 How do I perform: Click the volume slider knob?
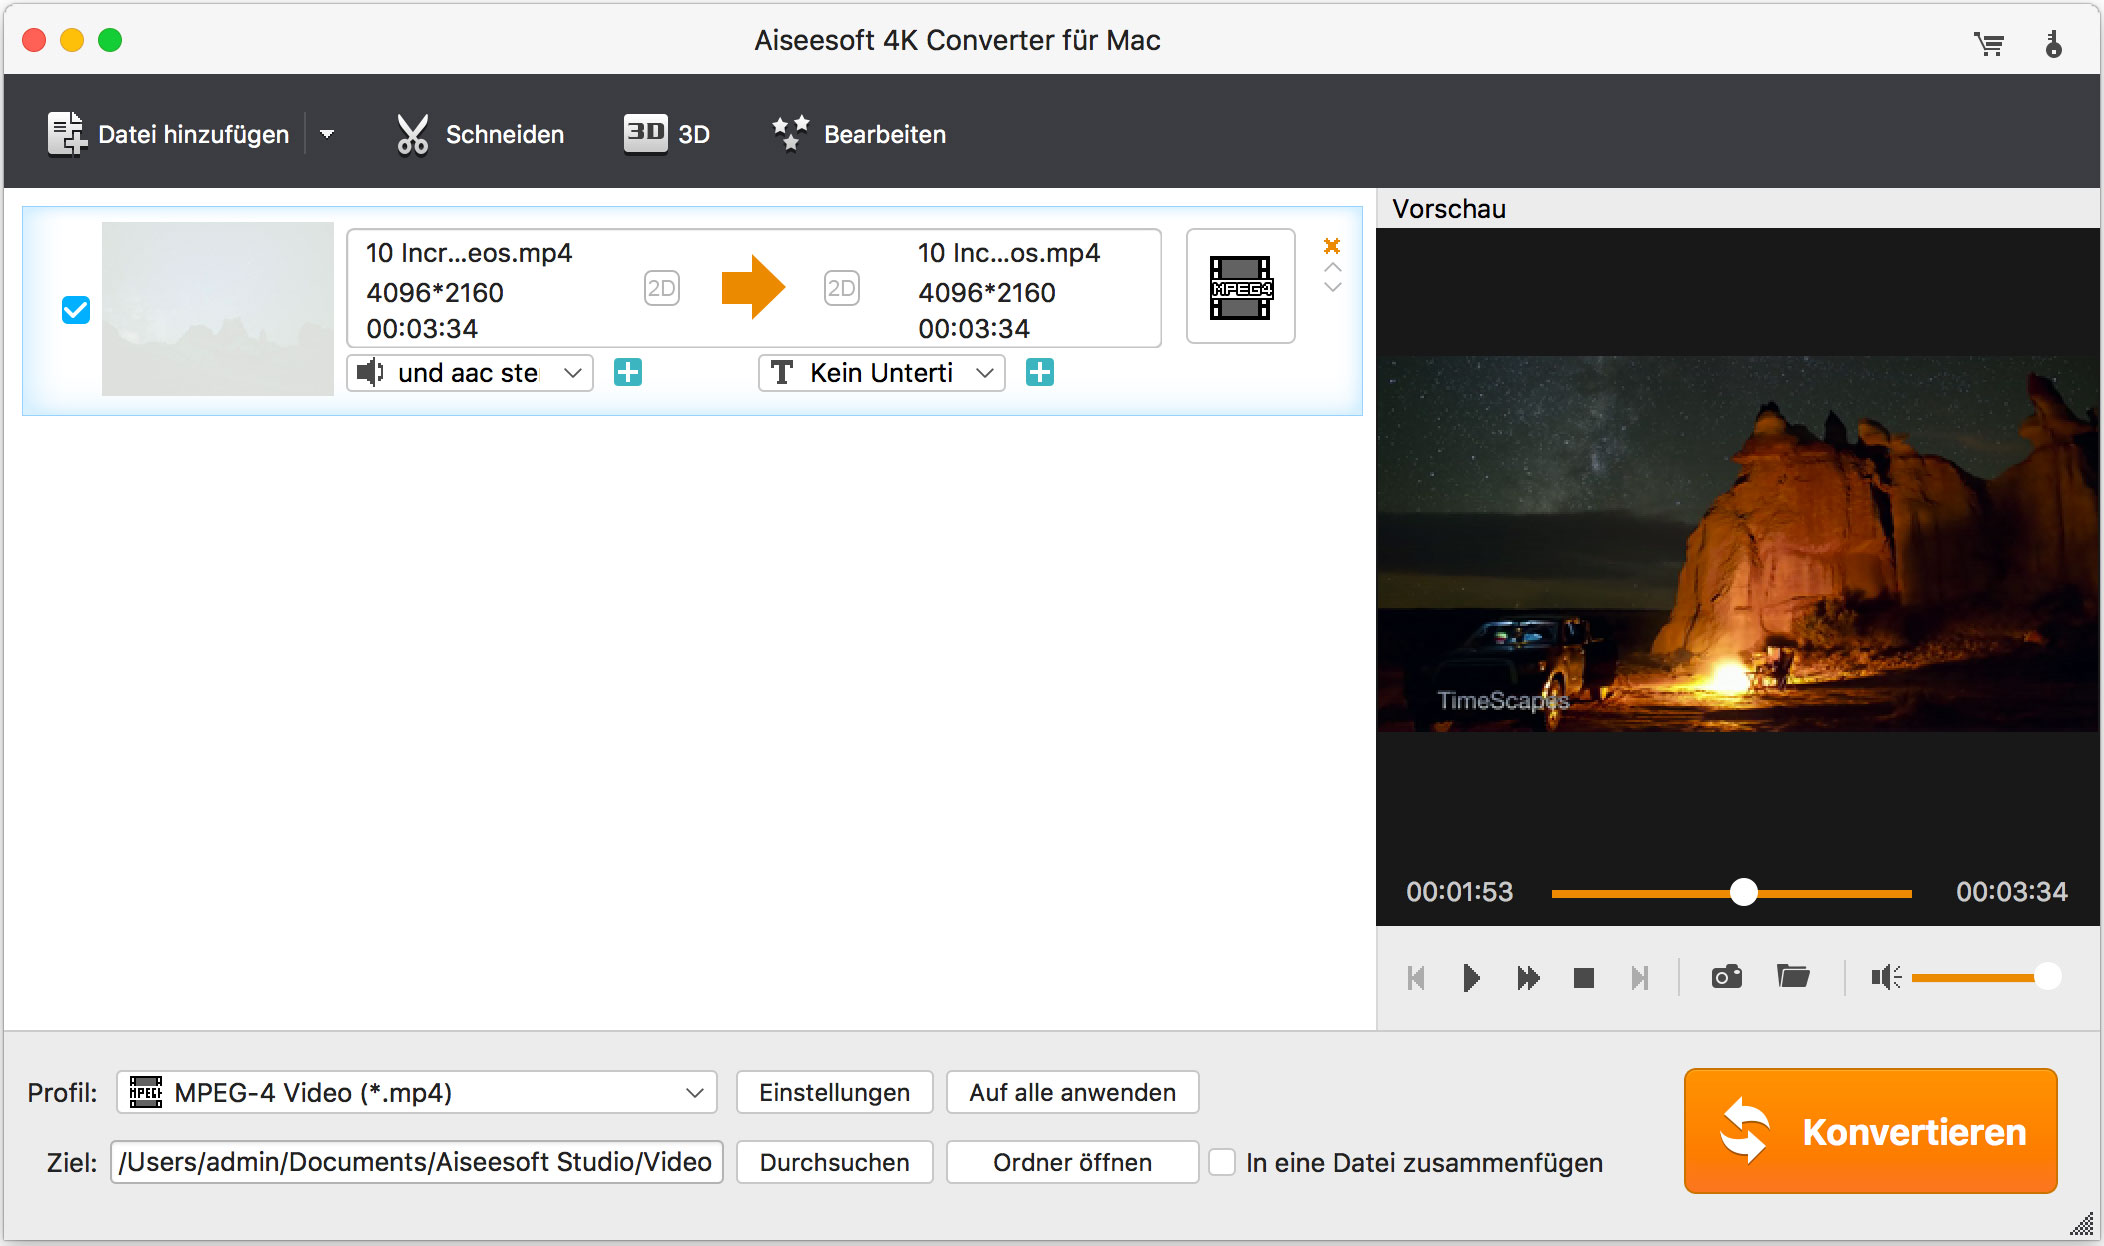click(x=2047, y=976)
